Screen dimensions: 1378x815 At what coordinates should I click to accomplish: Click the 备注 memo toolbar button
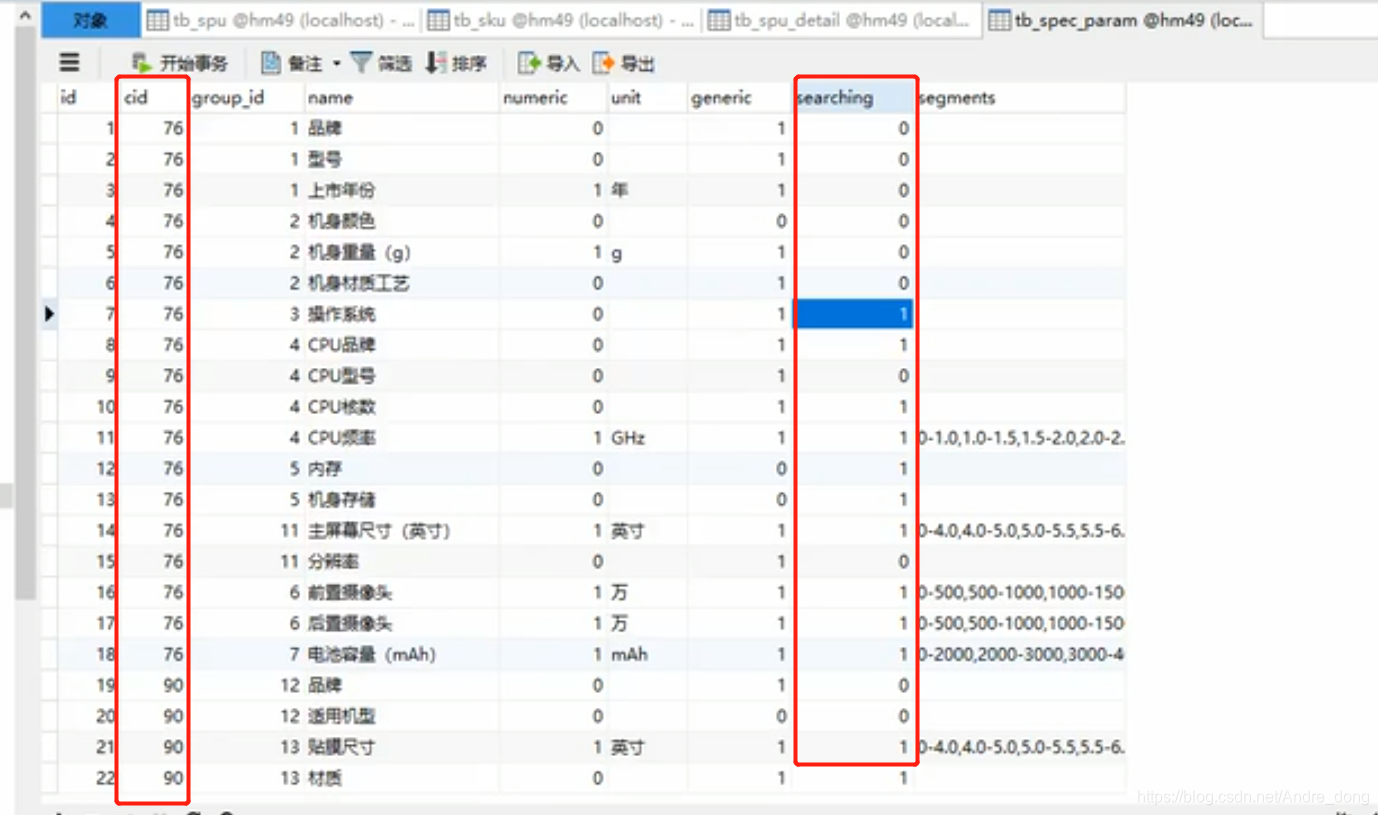pos(292,63)
